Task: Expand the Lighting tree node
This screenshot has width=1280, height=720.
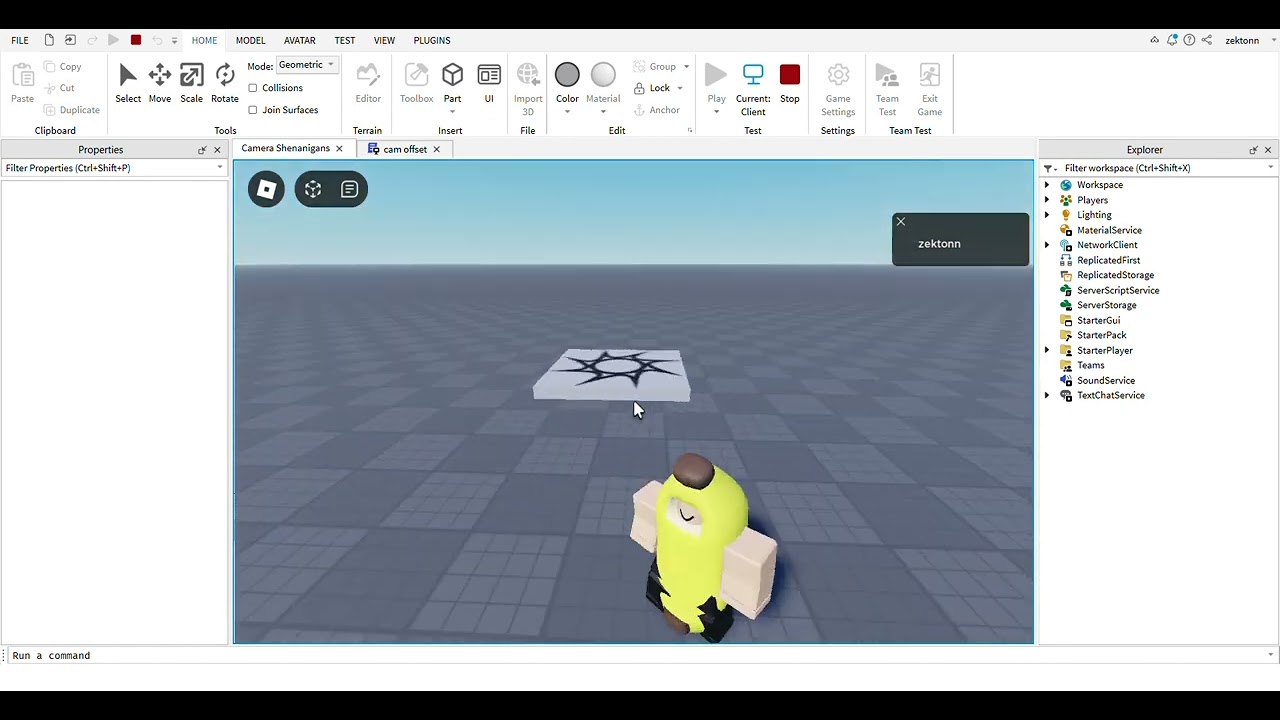Action: tap(1047, 215)
